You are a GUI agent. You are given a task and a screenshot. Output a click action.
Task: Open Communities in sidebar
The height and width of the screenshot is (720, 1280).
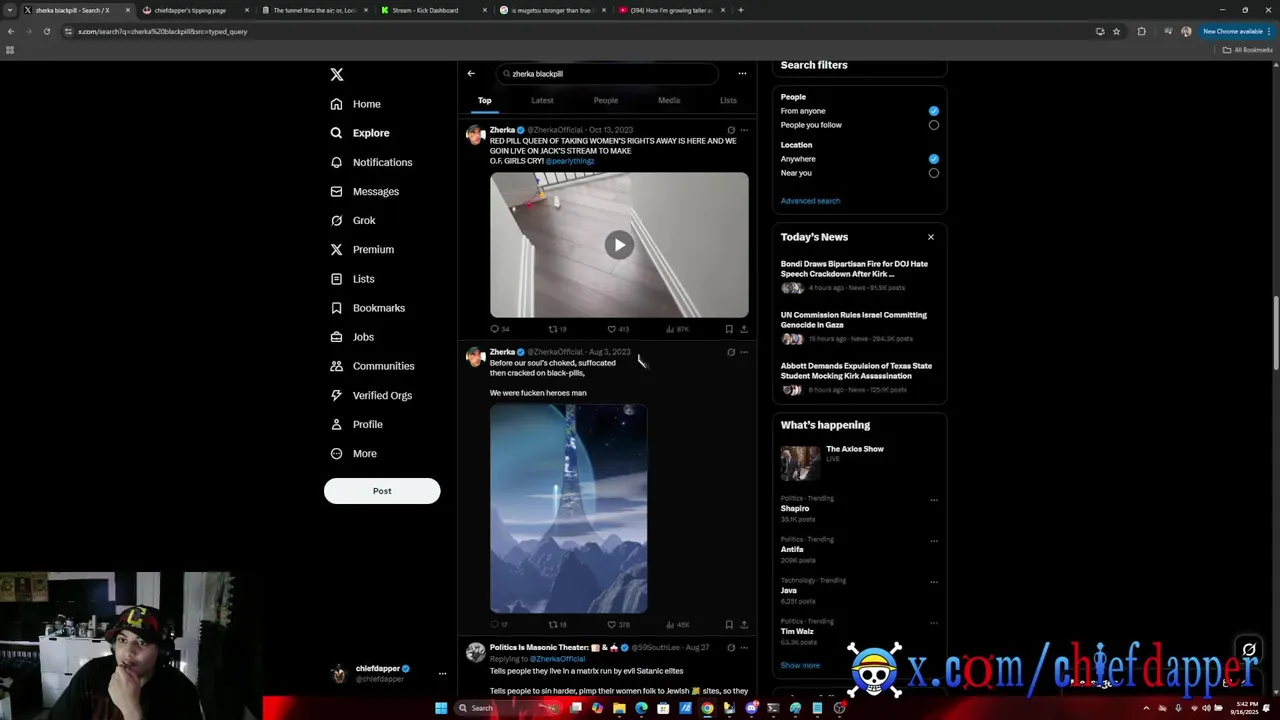[372, 366]
